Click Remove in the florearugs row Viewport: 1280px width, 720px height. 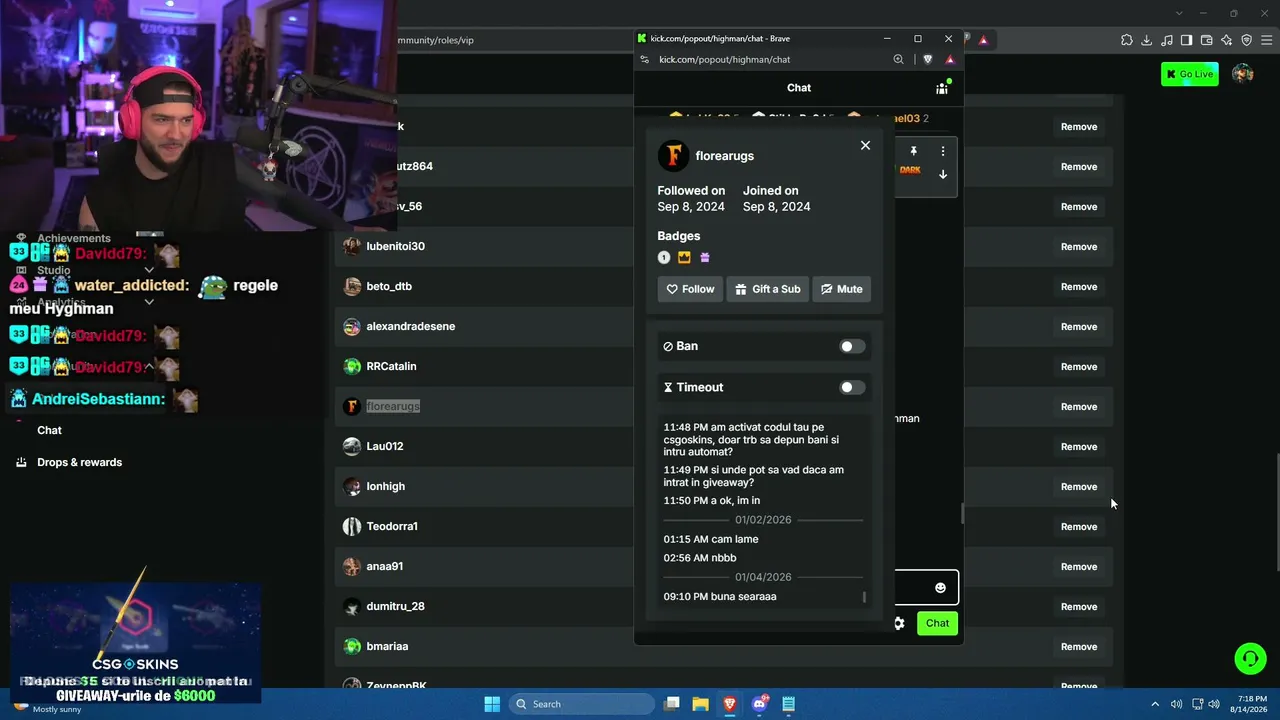coord(1079,407)
